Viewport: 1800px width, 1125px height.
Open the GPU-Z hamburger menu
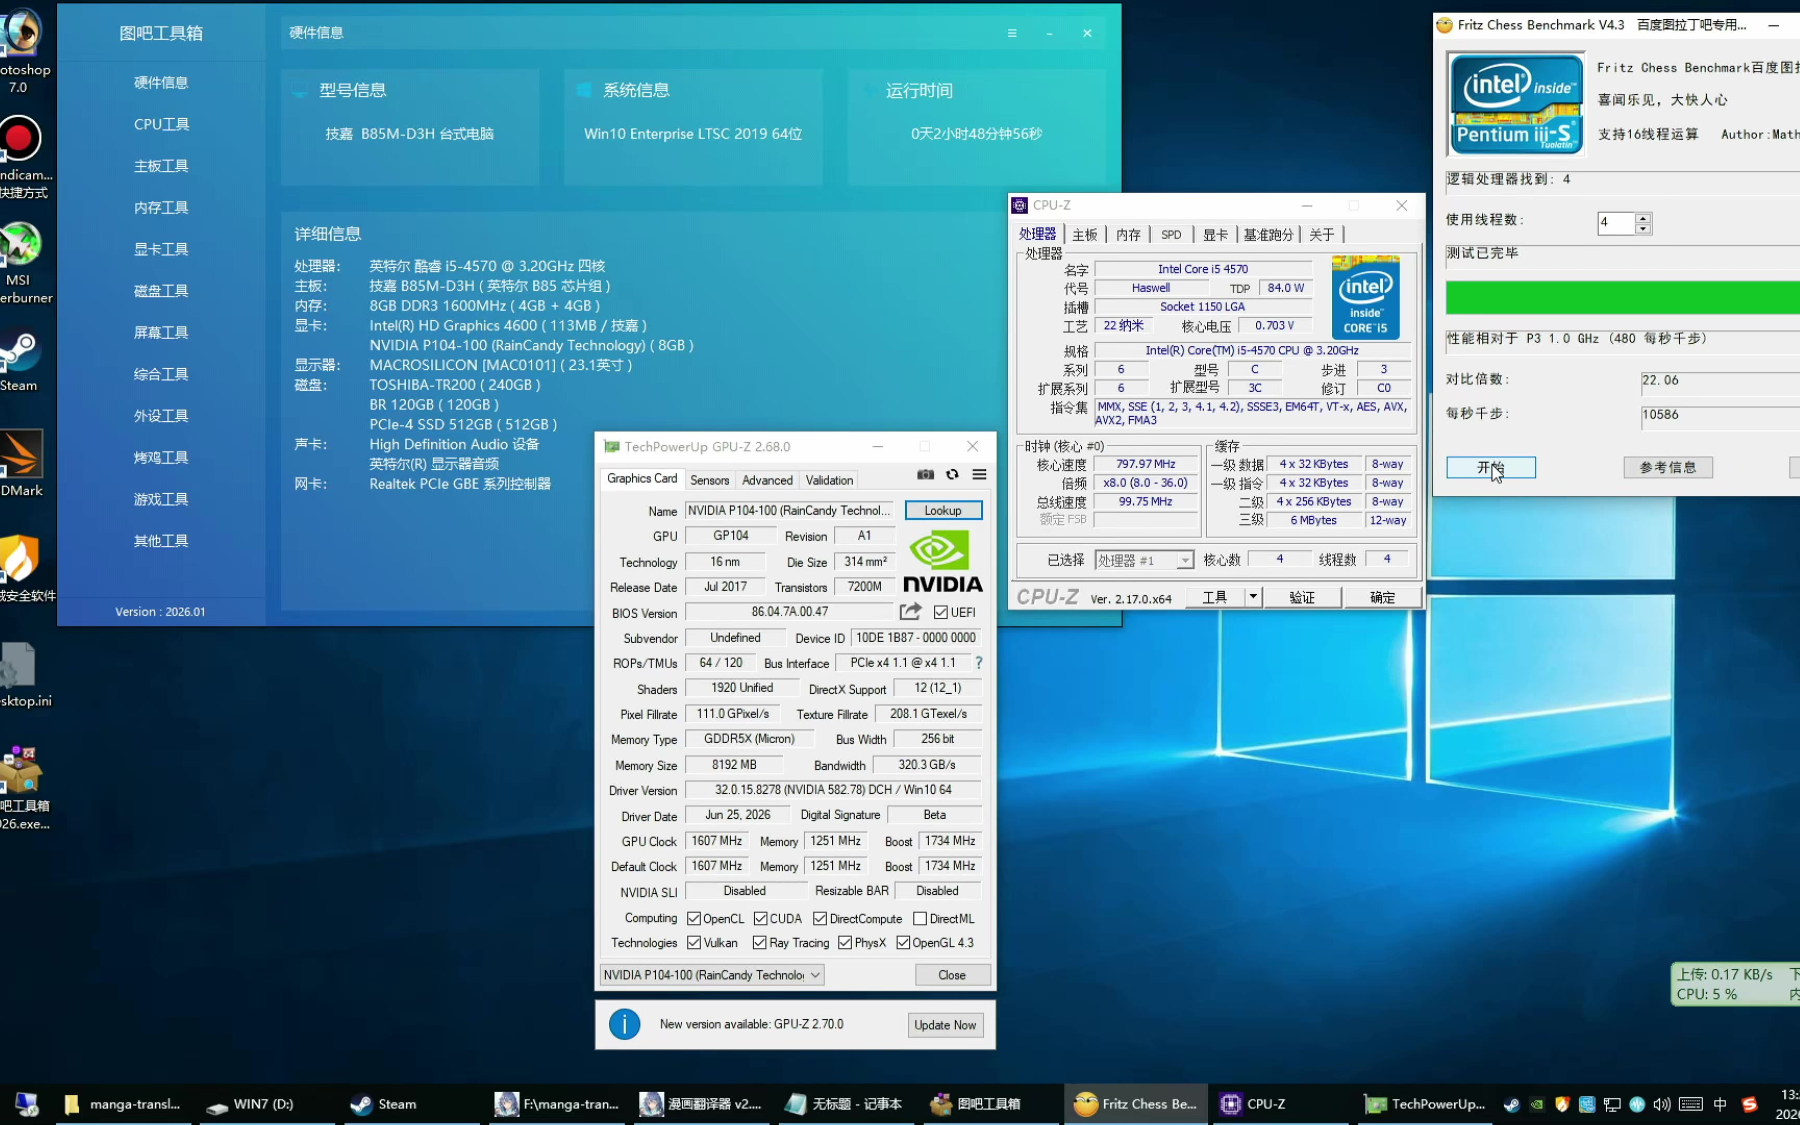coord(979,475)
